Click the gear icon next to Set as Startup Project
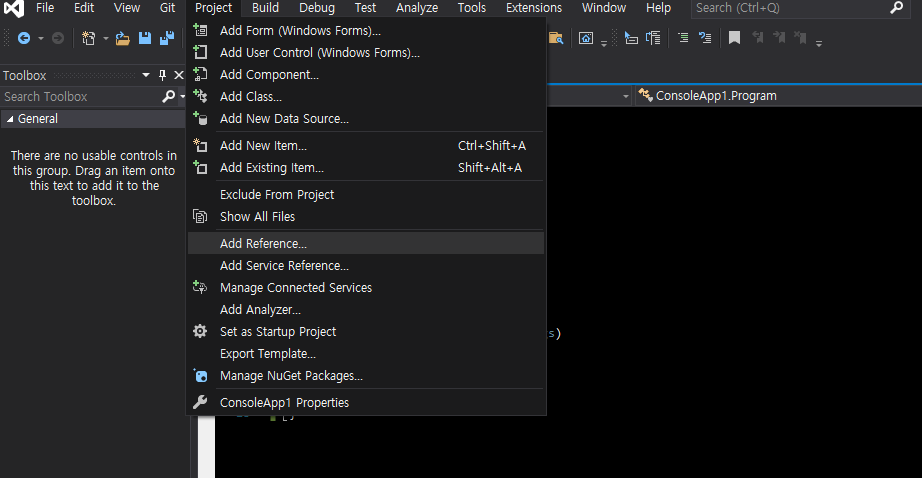 pos(200,331)
